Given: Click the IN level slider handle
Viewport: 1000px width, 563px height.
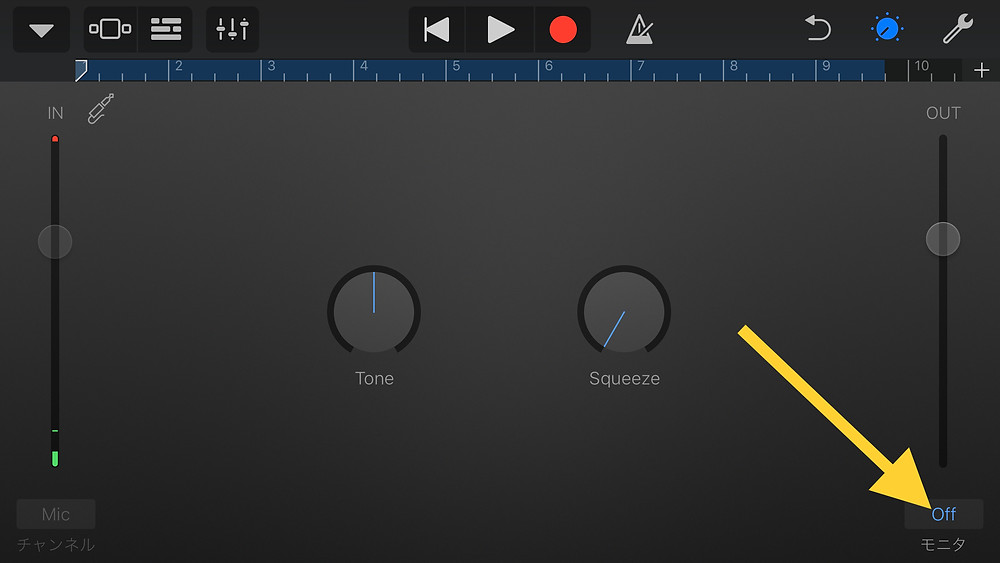Looking at the screenshot, I should [55, 242].
